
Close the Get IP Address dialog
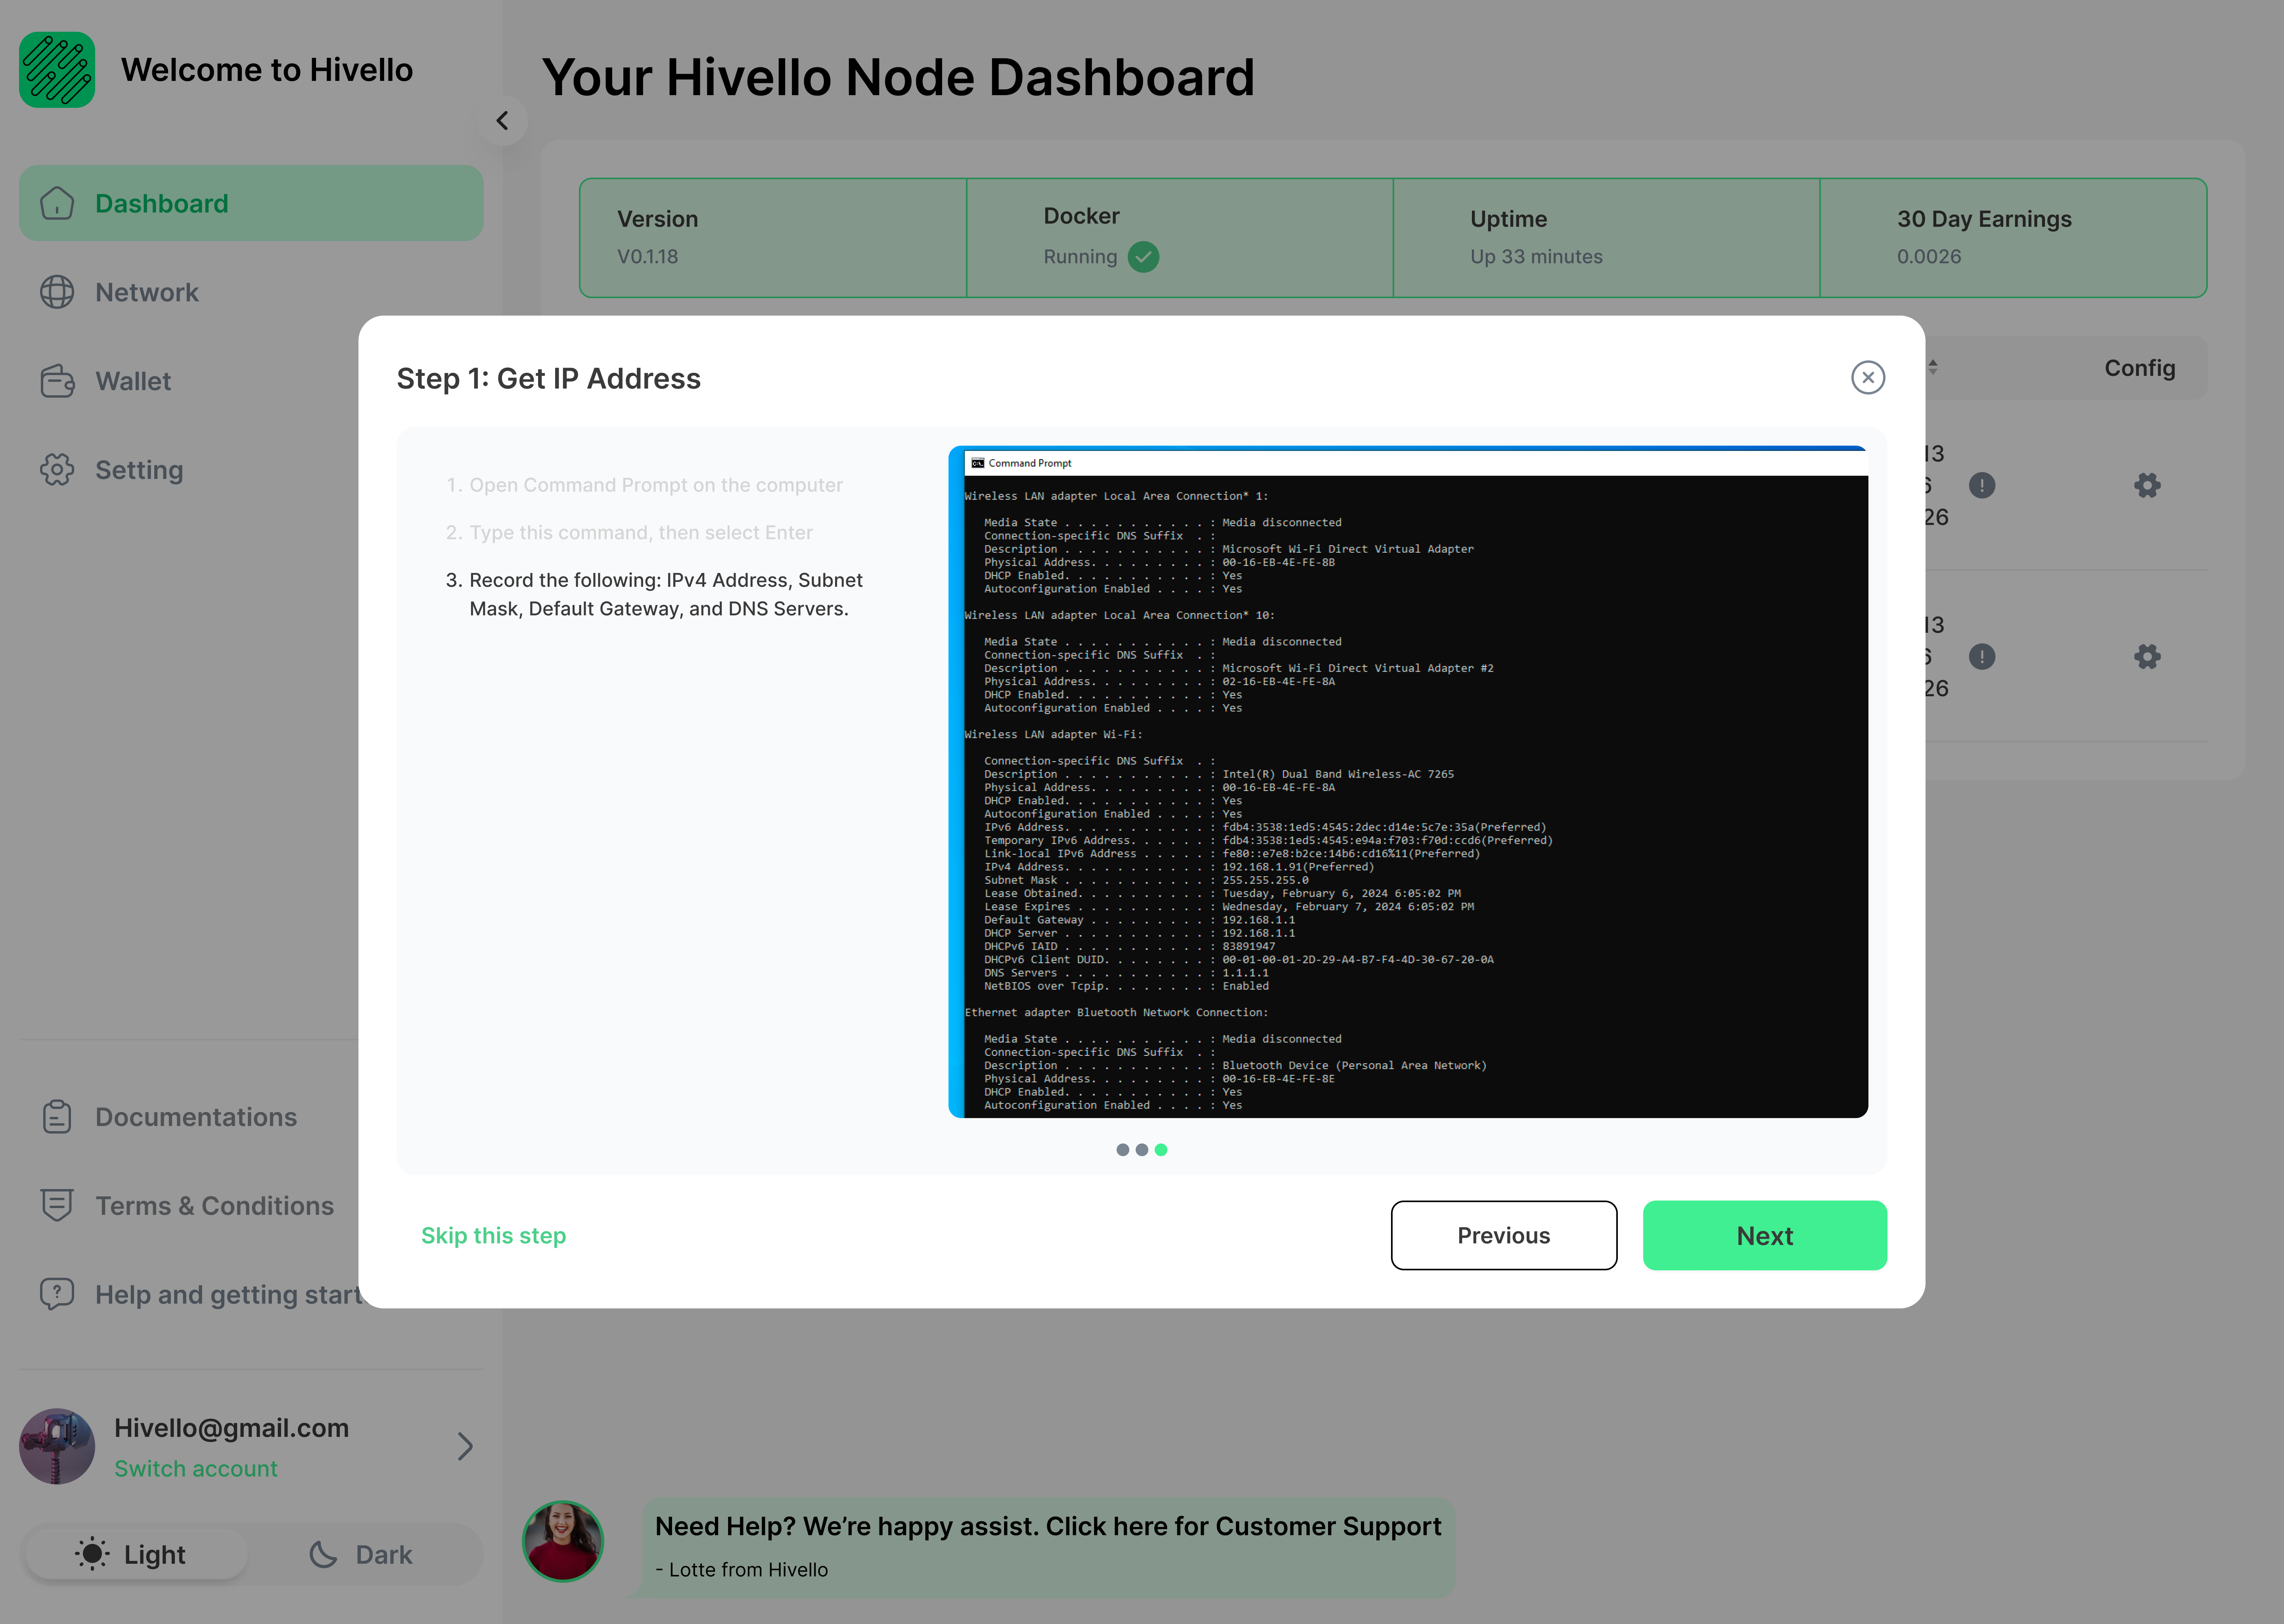point(1867,378)
